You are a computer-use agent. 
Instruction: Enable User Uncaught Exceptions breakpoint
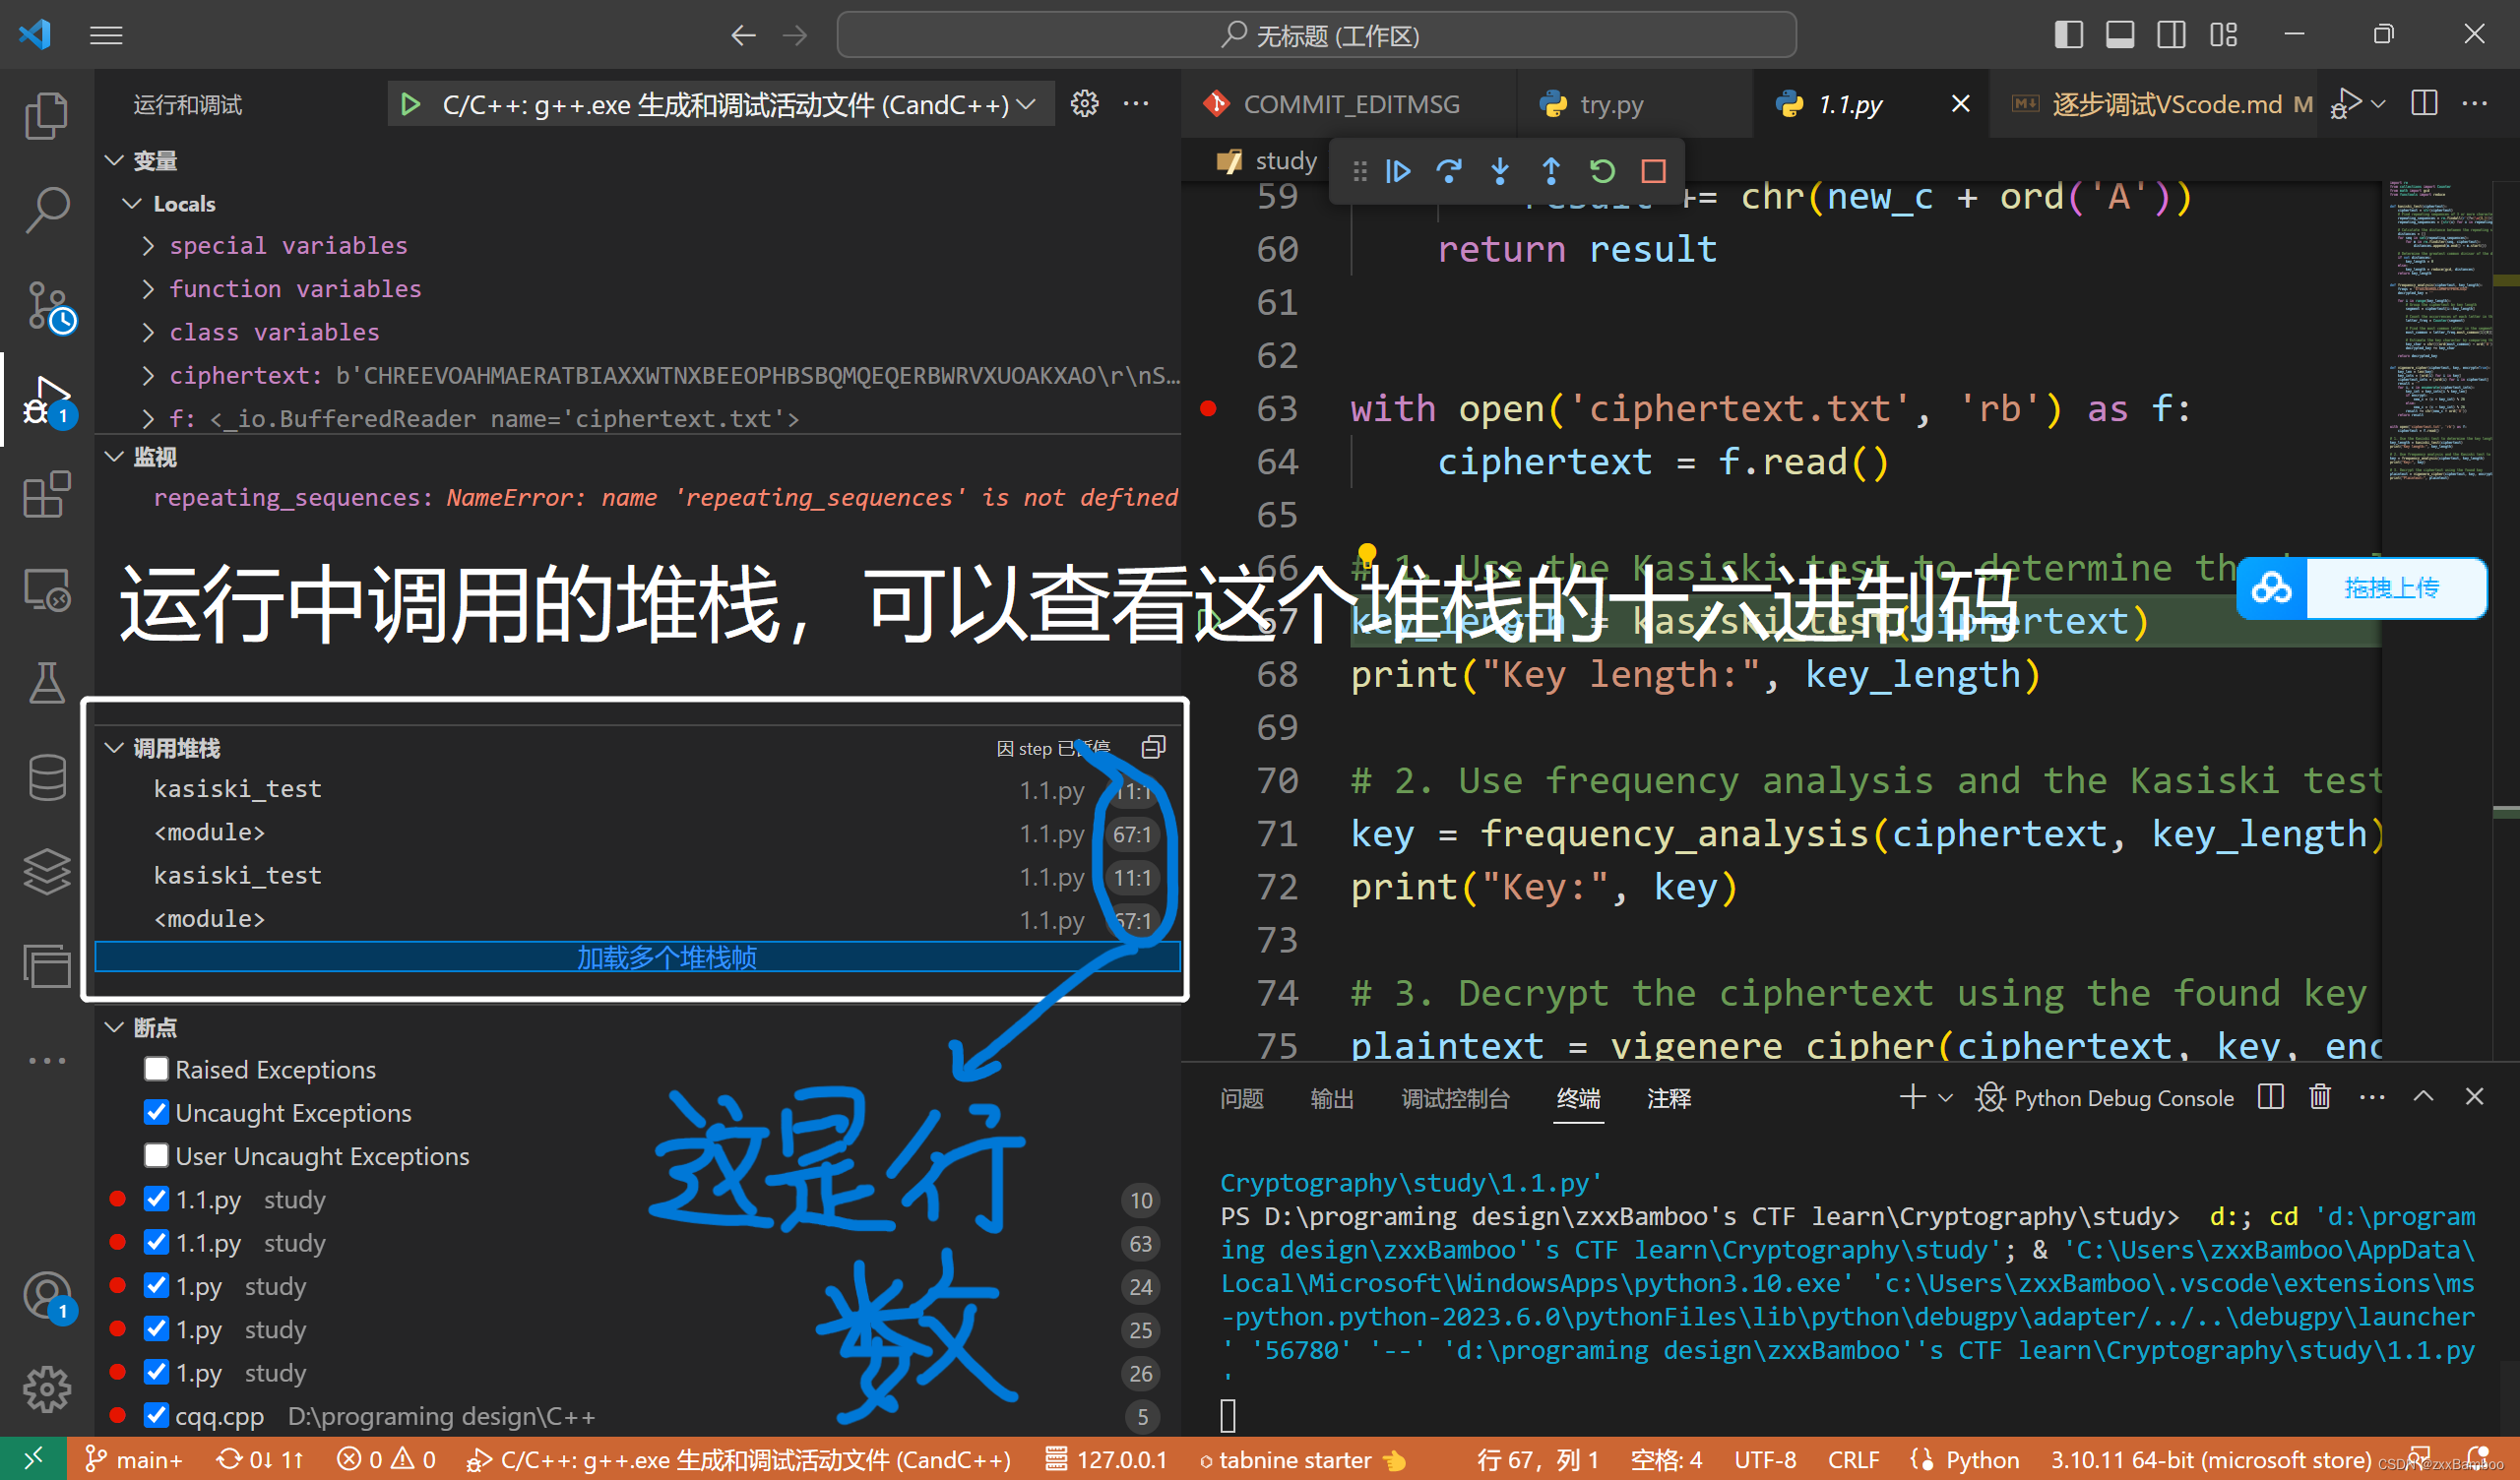156,1155
